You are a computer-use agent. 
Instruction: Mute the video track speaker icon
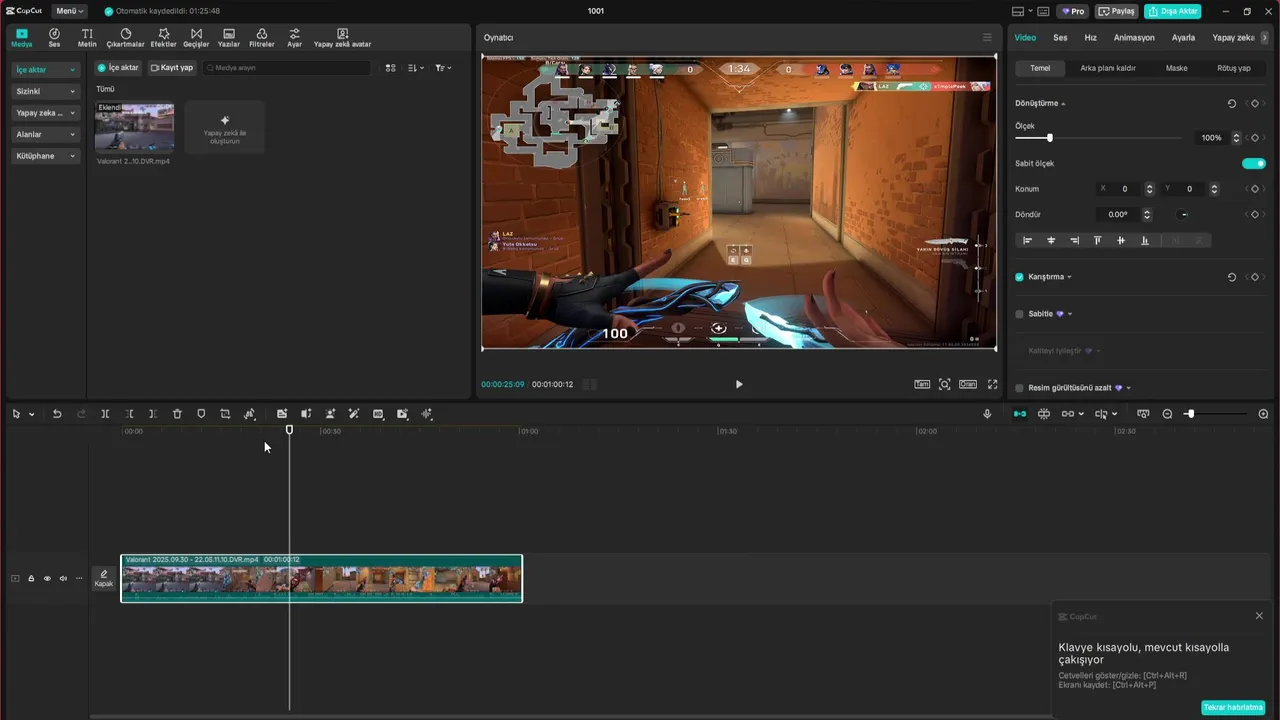[x=63, y=578]
